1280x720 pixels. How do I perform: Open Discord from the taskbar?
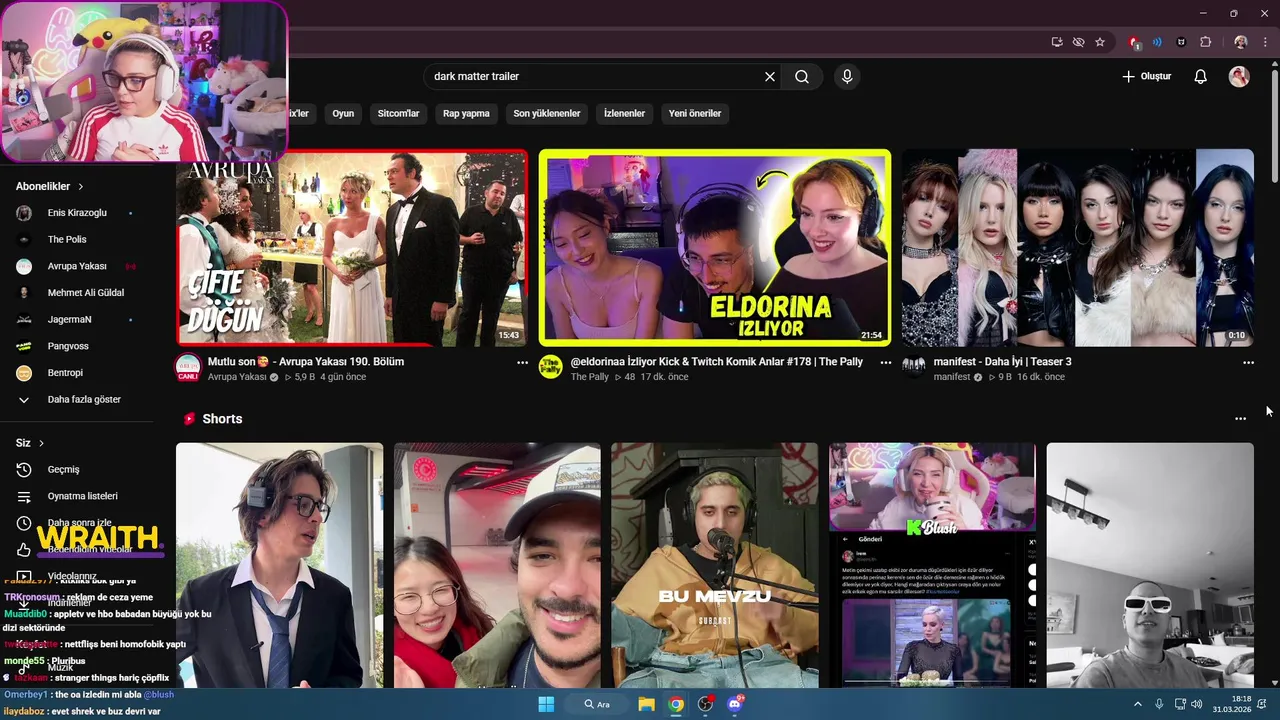click(736, 704)
